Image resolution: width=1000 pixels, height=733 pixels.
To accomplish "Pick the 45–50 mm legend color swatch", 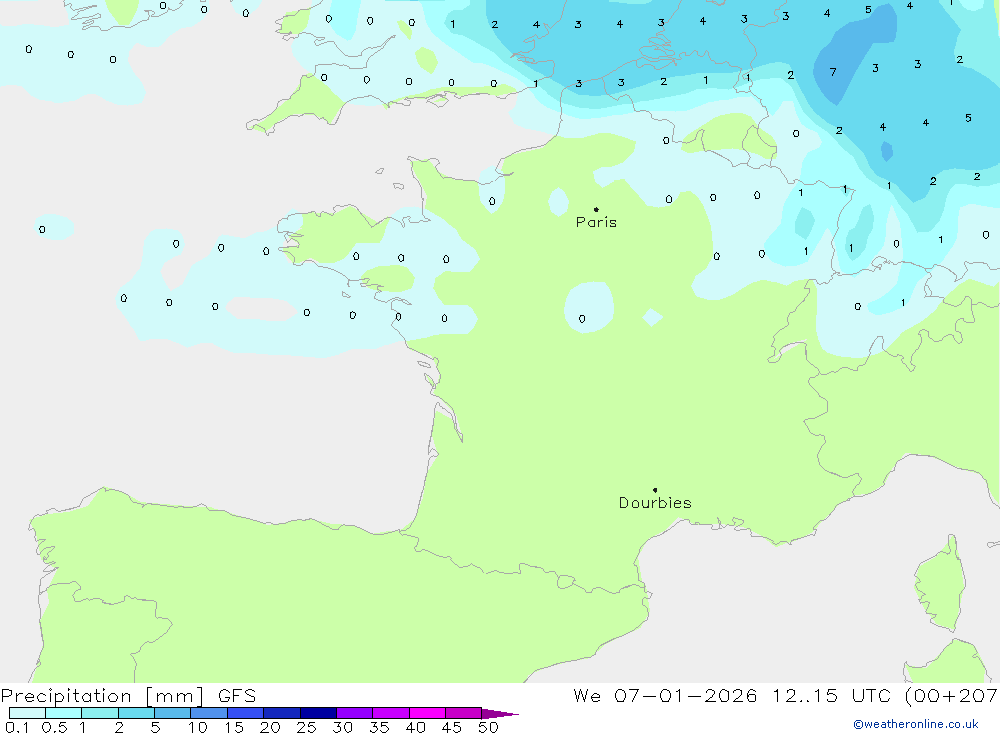I will click(x=464, y=713).
